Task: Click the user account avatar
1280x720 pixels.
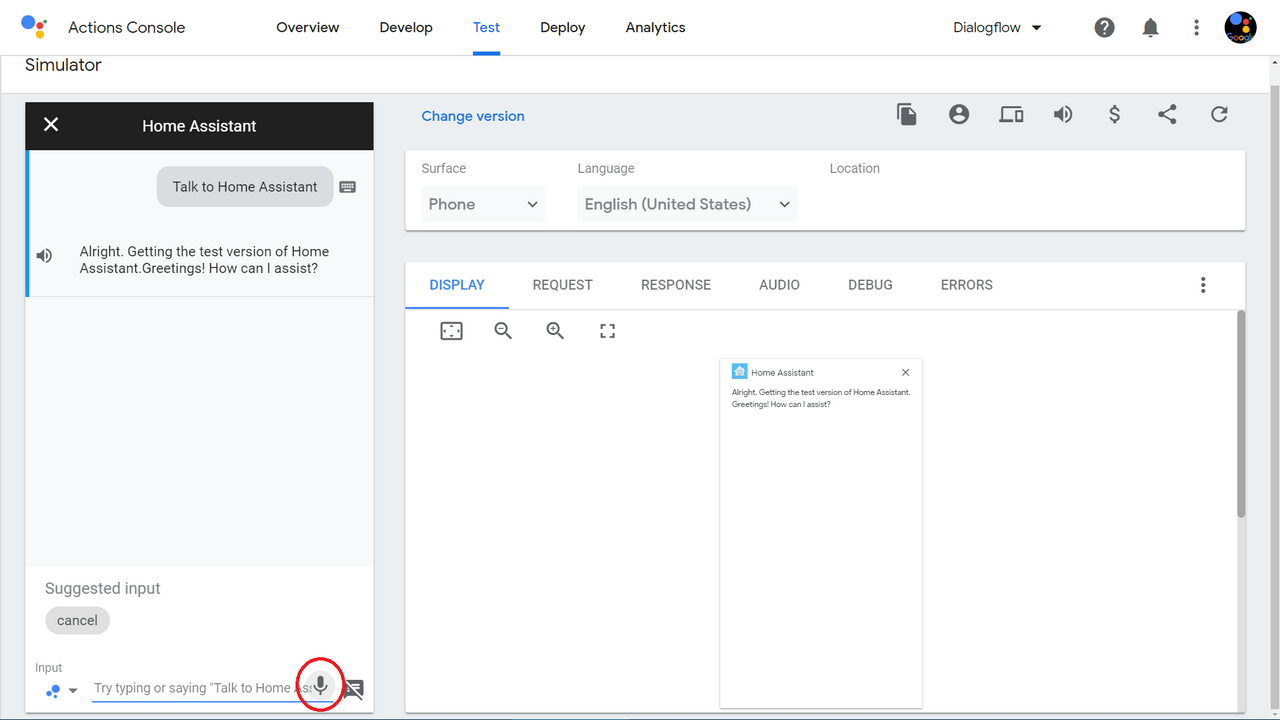Action: 1241,28
